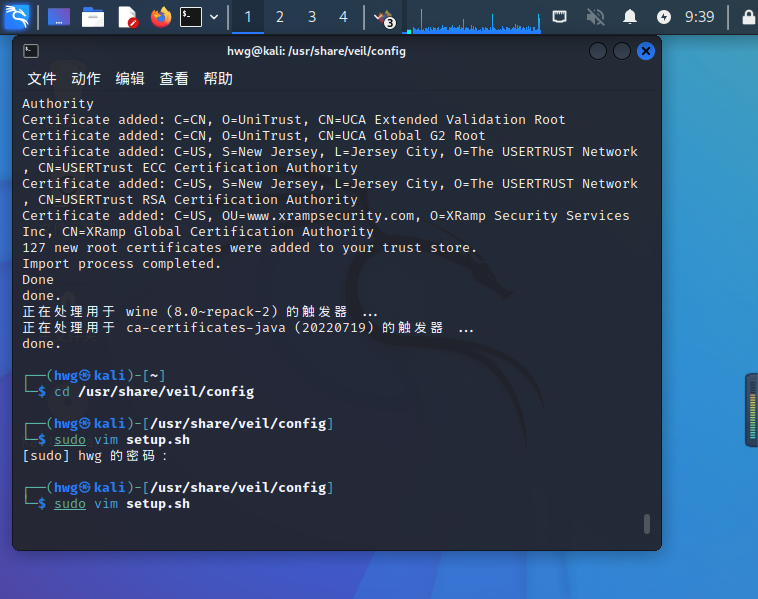Switch to workspace 1

(x=248, y=17)
